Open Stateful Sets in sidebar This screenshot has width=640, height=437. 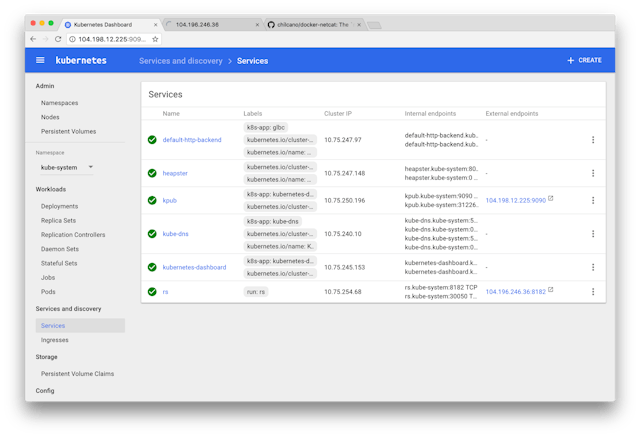point(59,263)
